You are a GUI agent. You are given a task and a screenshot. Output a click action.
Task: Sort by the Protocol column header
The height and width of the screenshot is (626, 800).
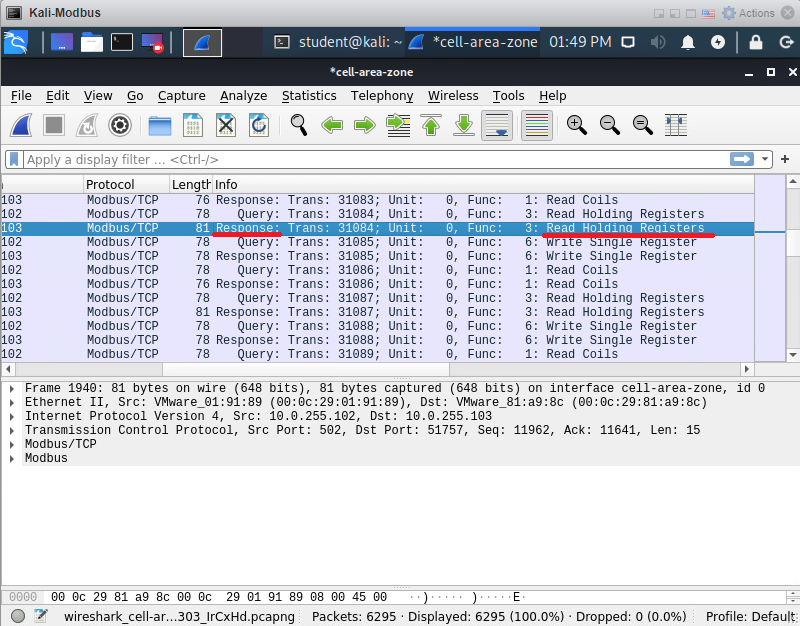click(x=126, y=184)
